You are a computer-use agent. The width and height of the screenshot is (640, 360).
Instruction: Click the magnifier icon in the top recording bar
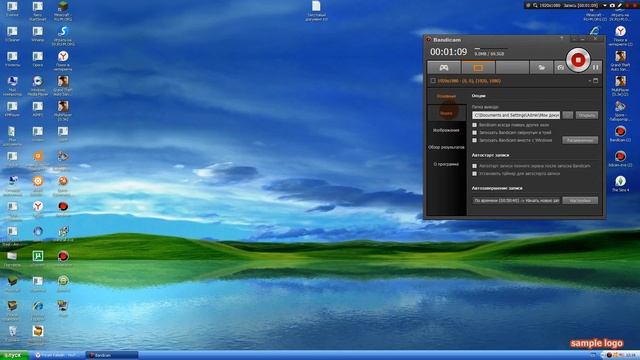535,5
